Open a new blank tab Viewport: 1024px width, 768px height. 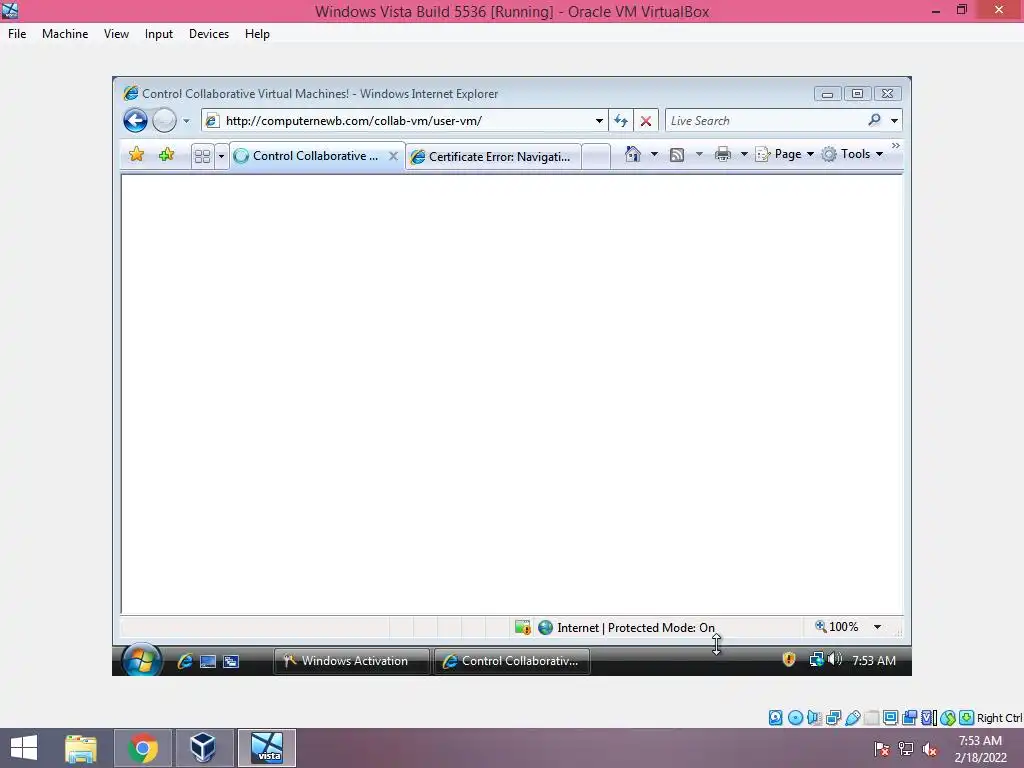coord(596,157)
